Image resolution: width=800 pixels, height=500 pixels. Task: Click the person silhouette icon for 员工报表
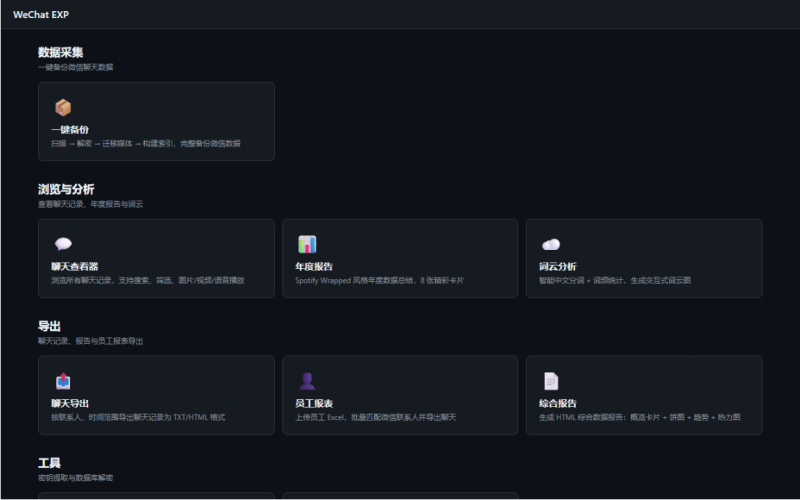(307, 381)
